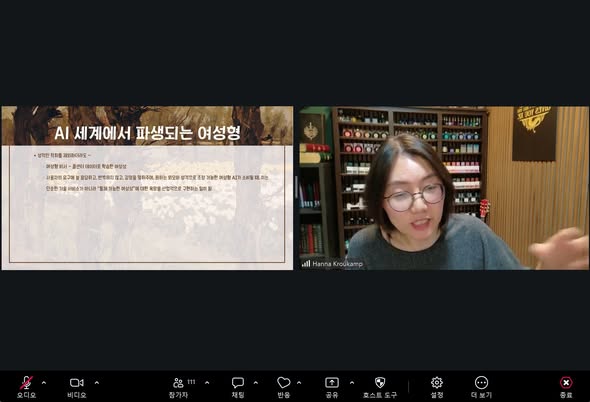Open the 호스트 도구 host tools shield
590x402 pixels.
point(380,387)
